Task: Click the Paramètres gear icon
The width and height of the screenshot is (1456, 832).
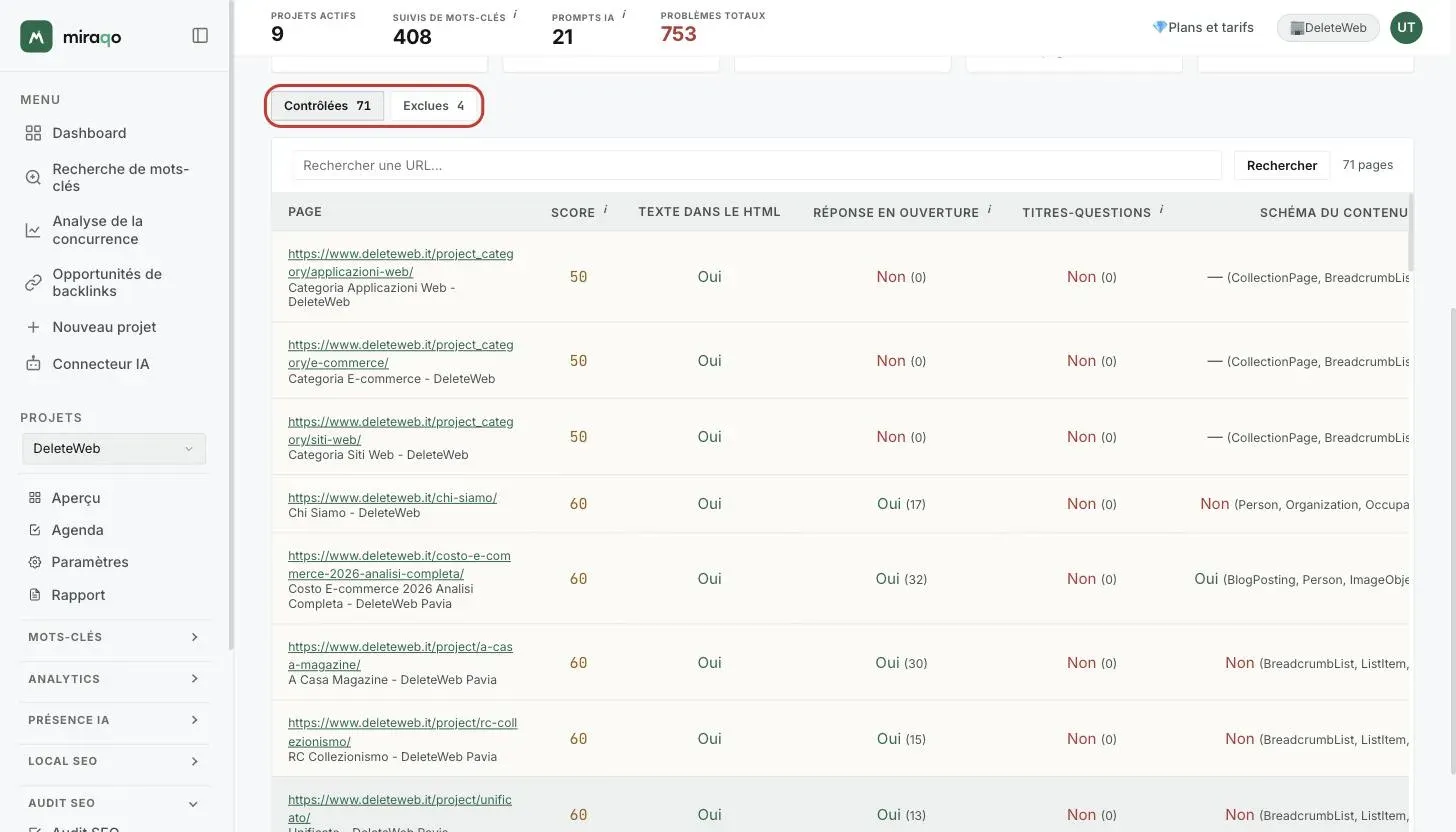Action: point(35,562)
